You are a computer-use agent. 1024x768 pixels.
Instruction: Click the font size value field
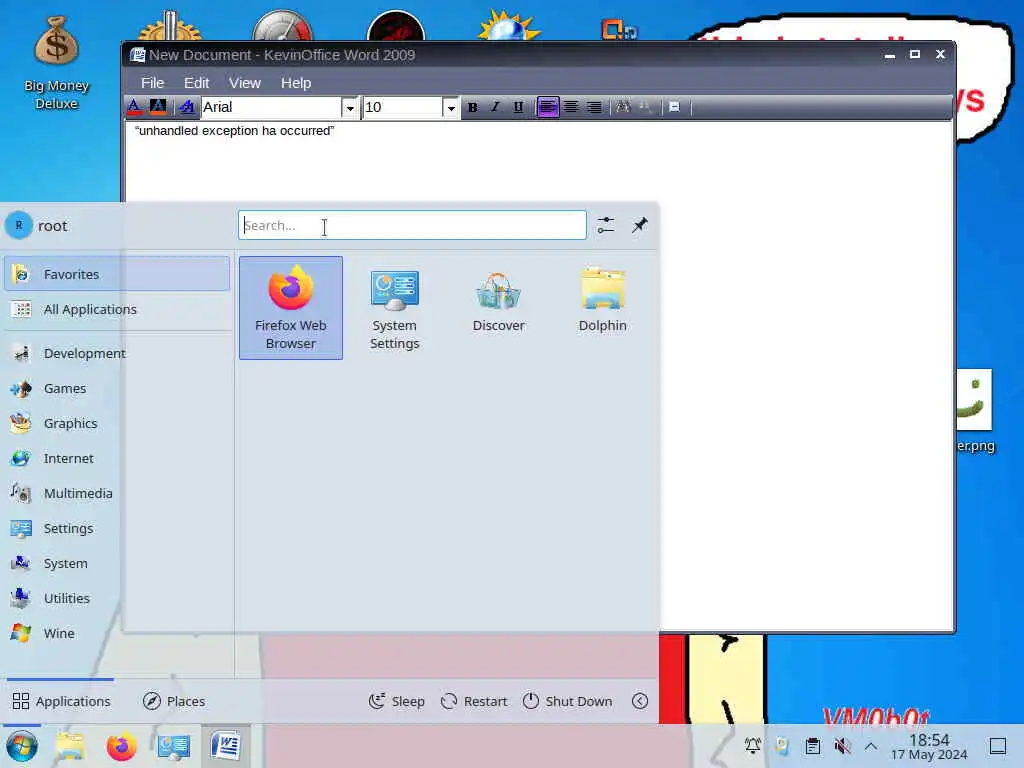(403, 107)
